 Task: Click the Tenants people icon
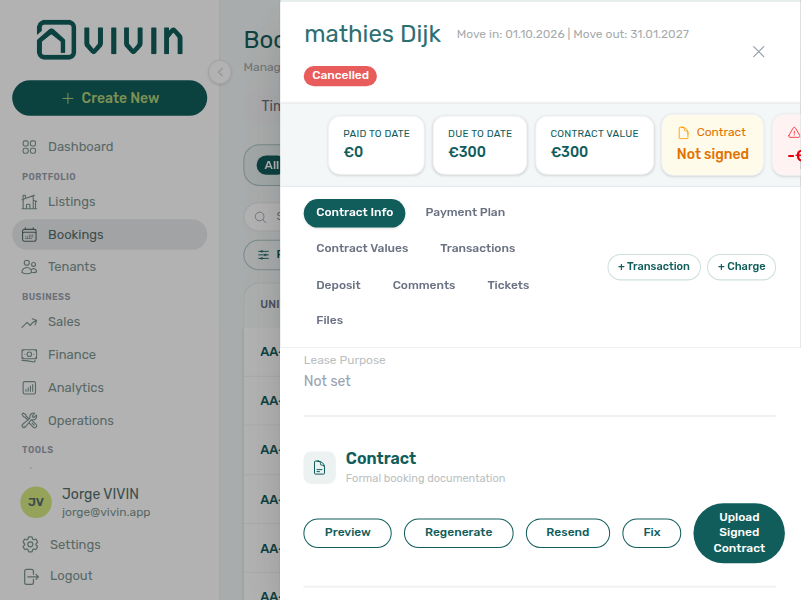point(29,267)
